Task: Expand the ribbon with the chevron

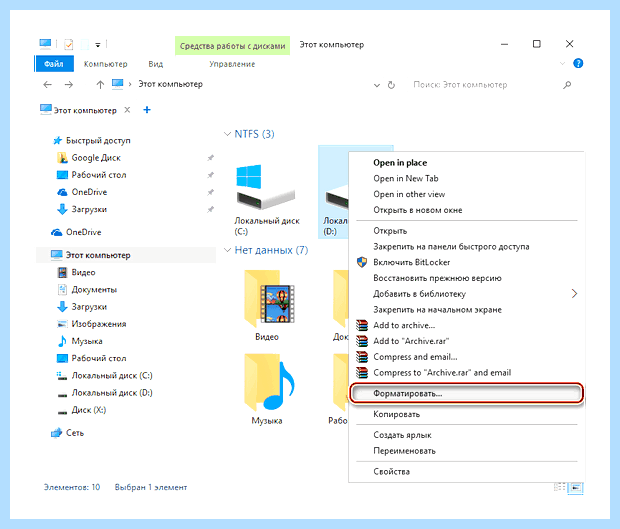Action: click(562, 63)
